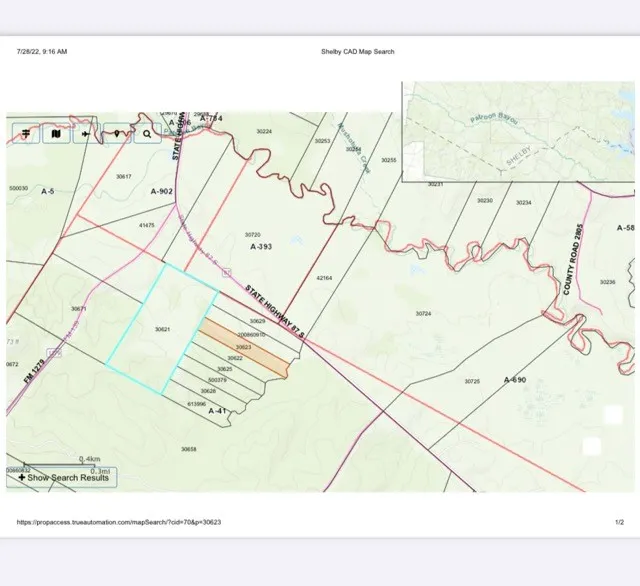Image resolution: width=640 pixels, height=586 pixels.
Task: Click parcel 30725 near A-690
Action: click(x=472, y=381)
